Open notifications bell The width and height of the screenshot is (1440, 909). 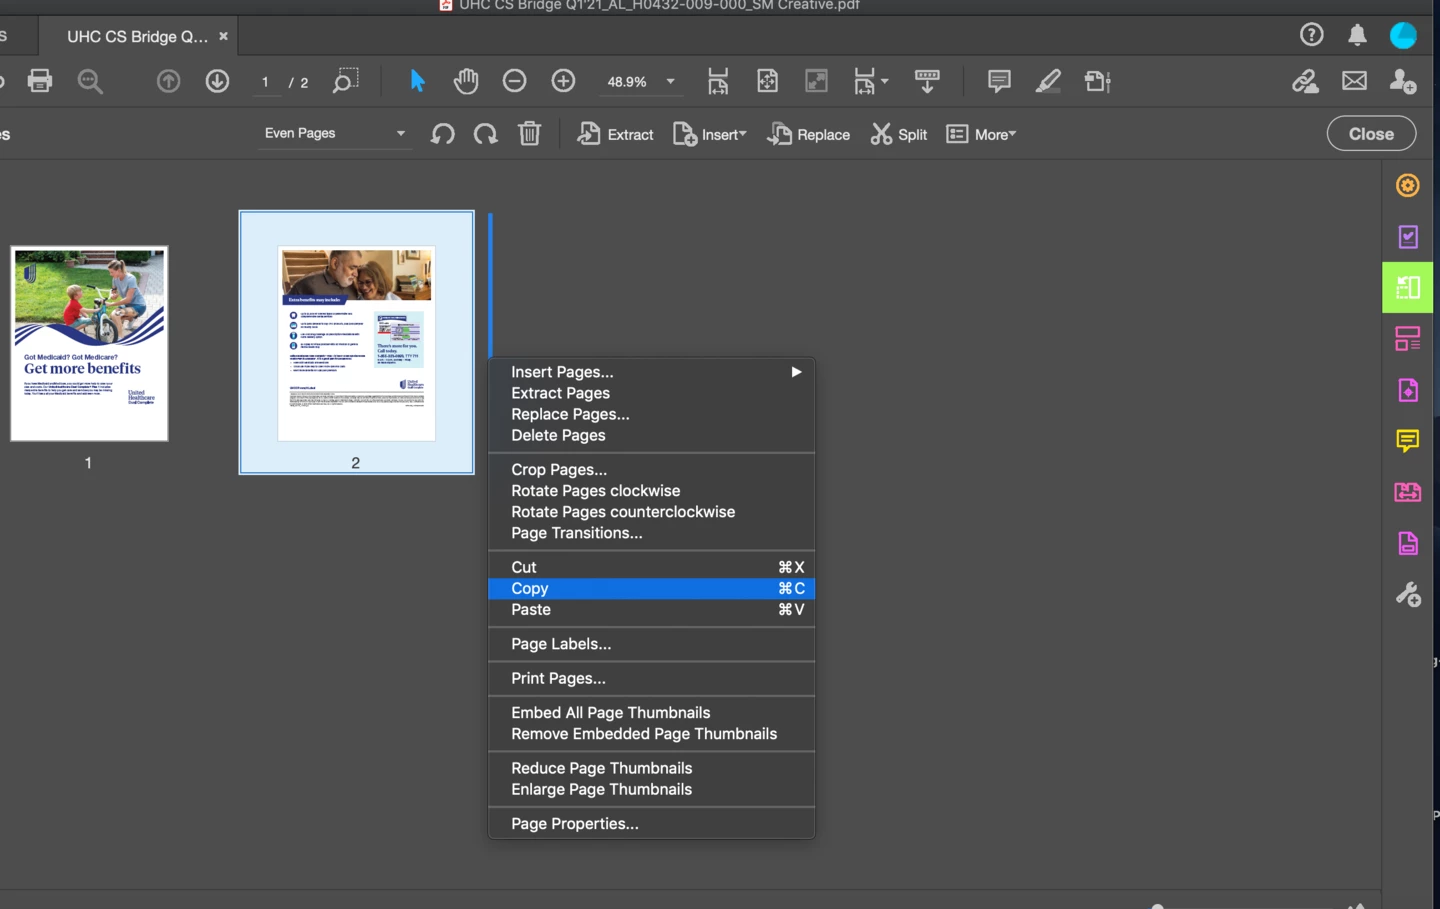point(1357,36)
